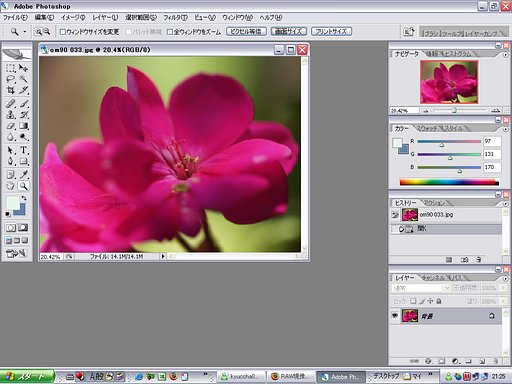Reset to default black and white colors
Screen dimensions: 512x384
click(8, 214)
